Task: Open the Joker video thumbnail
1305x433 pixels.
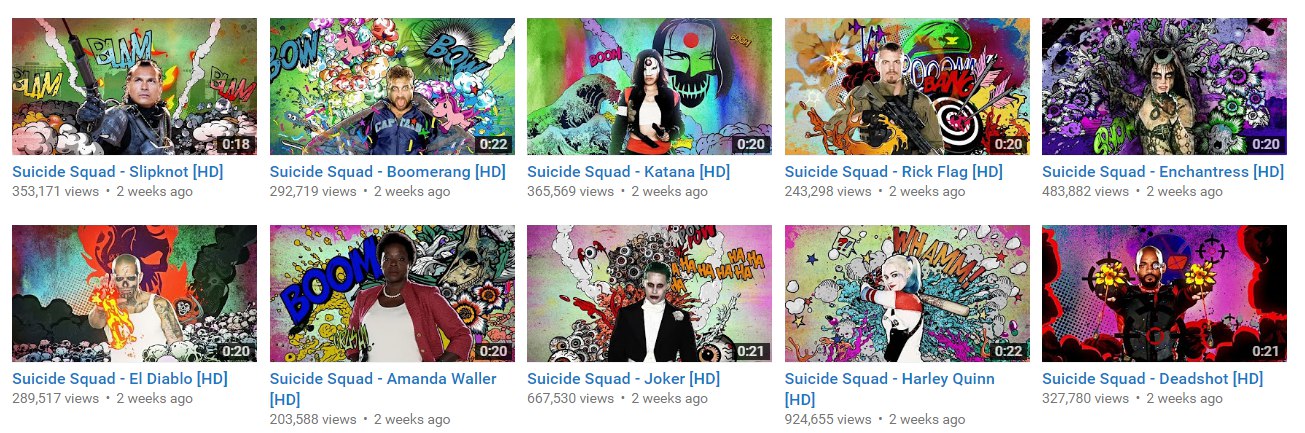Action: pos(649,293)
